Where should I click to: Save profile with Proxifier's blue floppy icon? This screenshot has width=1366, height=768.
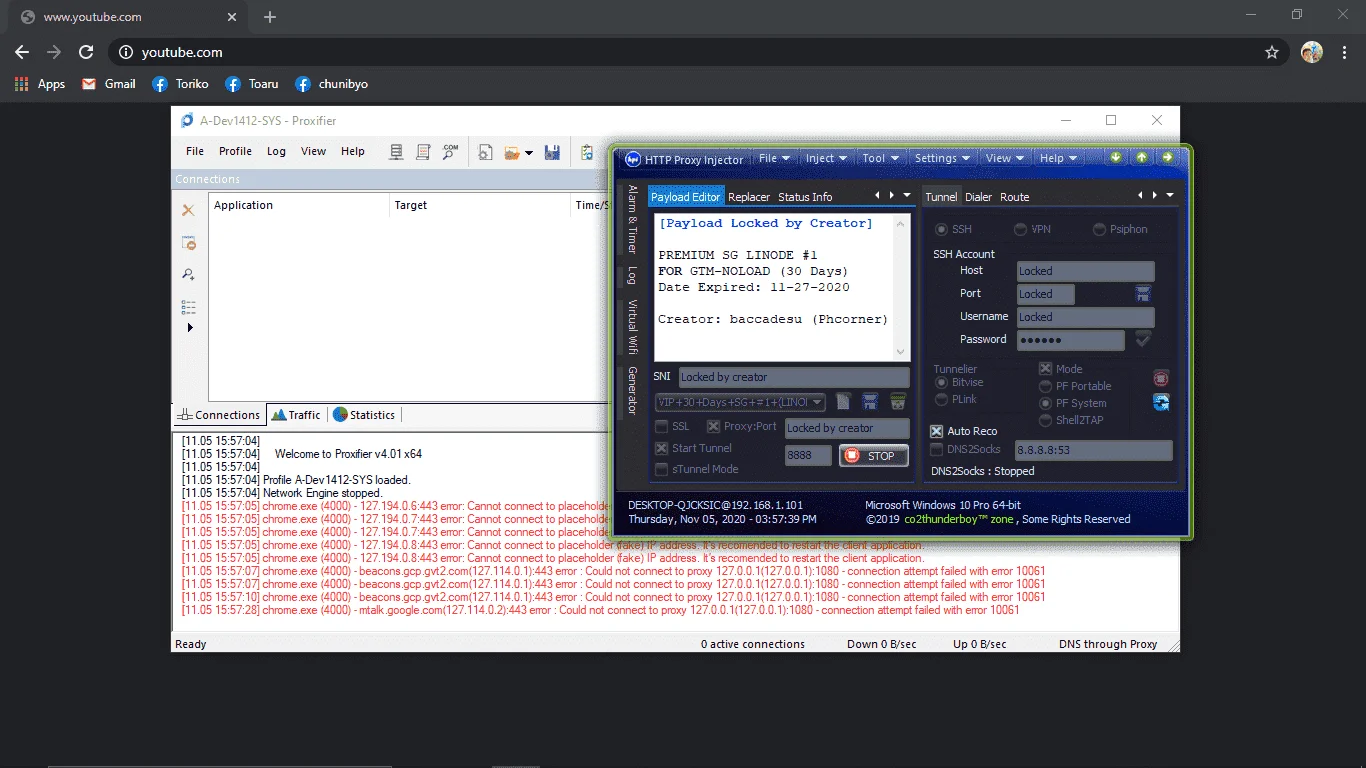tap(552, 152)
